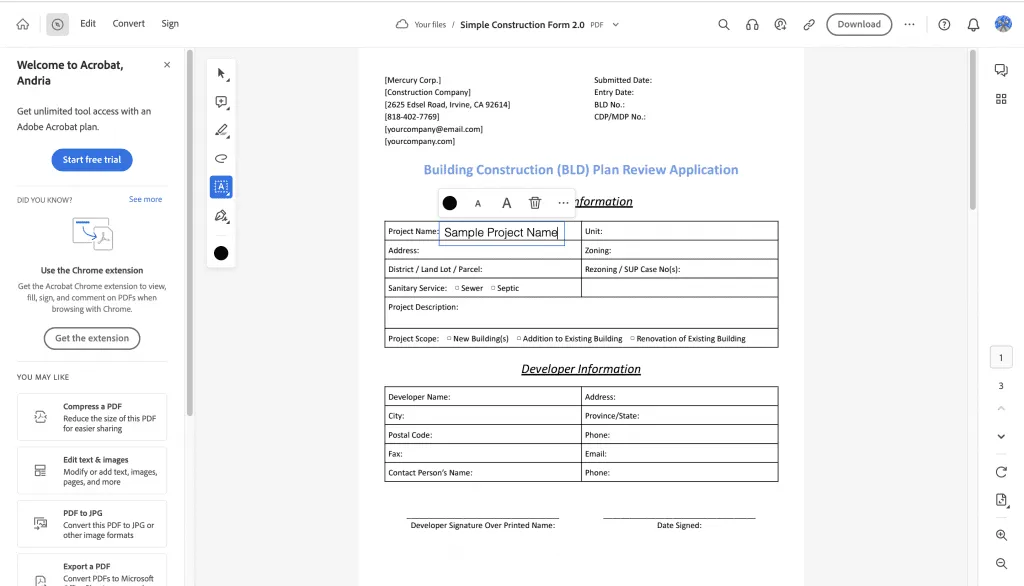
Task: Select the Draw pencil tool
Action: coord(221,129)
